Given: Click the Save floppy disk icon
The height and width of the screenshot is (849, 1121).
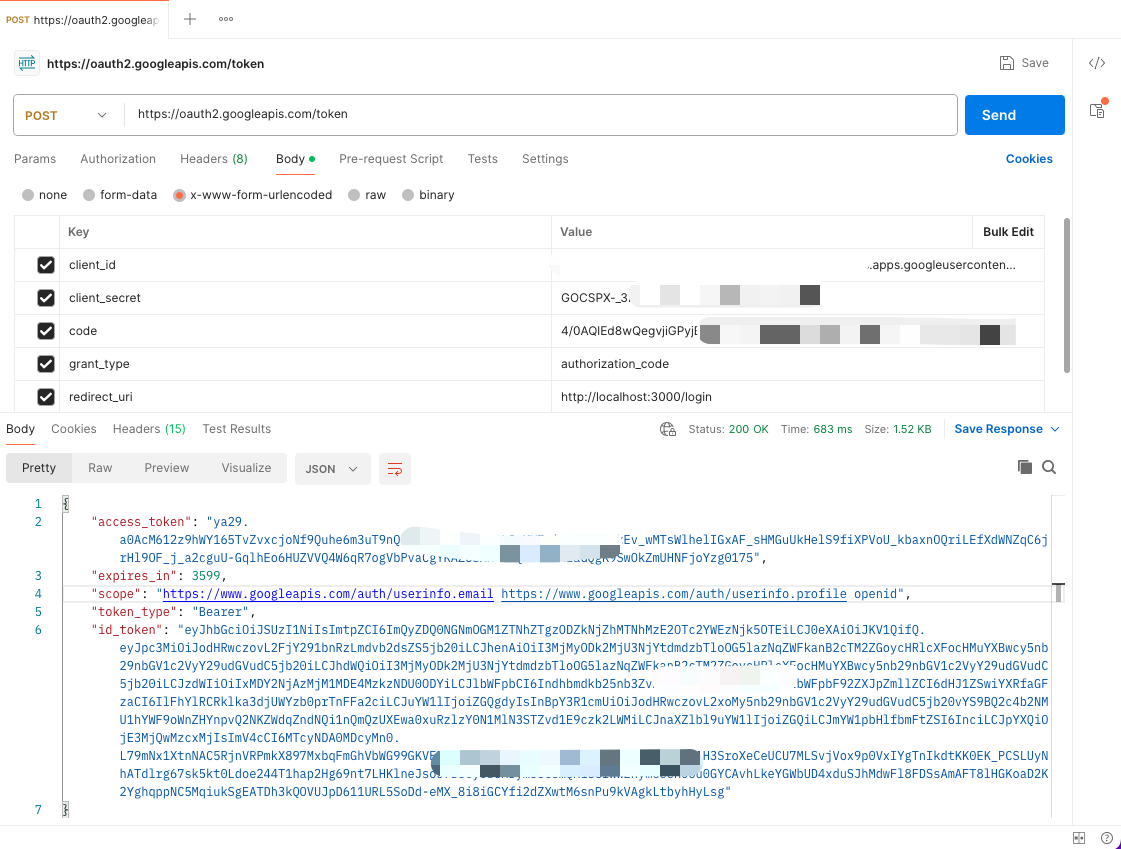Looking at the screenshot, I should 1007,63.
